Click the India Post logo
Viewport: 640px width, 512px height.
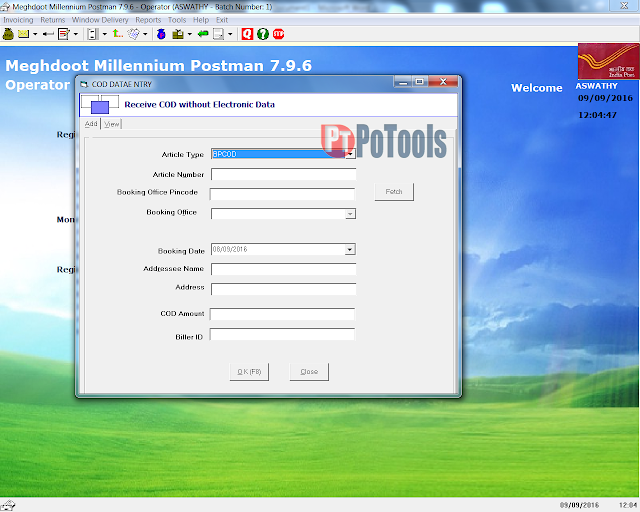[608, 61]
